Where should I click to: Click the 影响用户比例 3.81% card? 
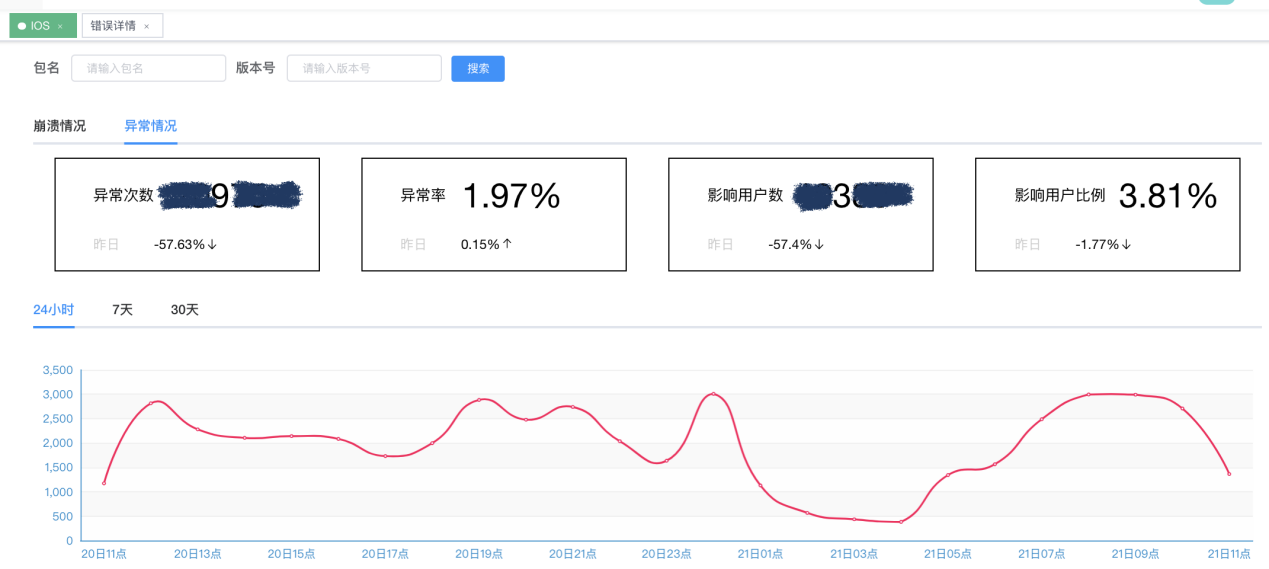click(1108, 214)
